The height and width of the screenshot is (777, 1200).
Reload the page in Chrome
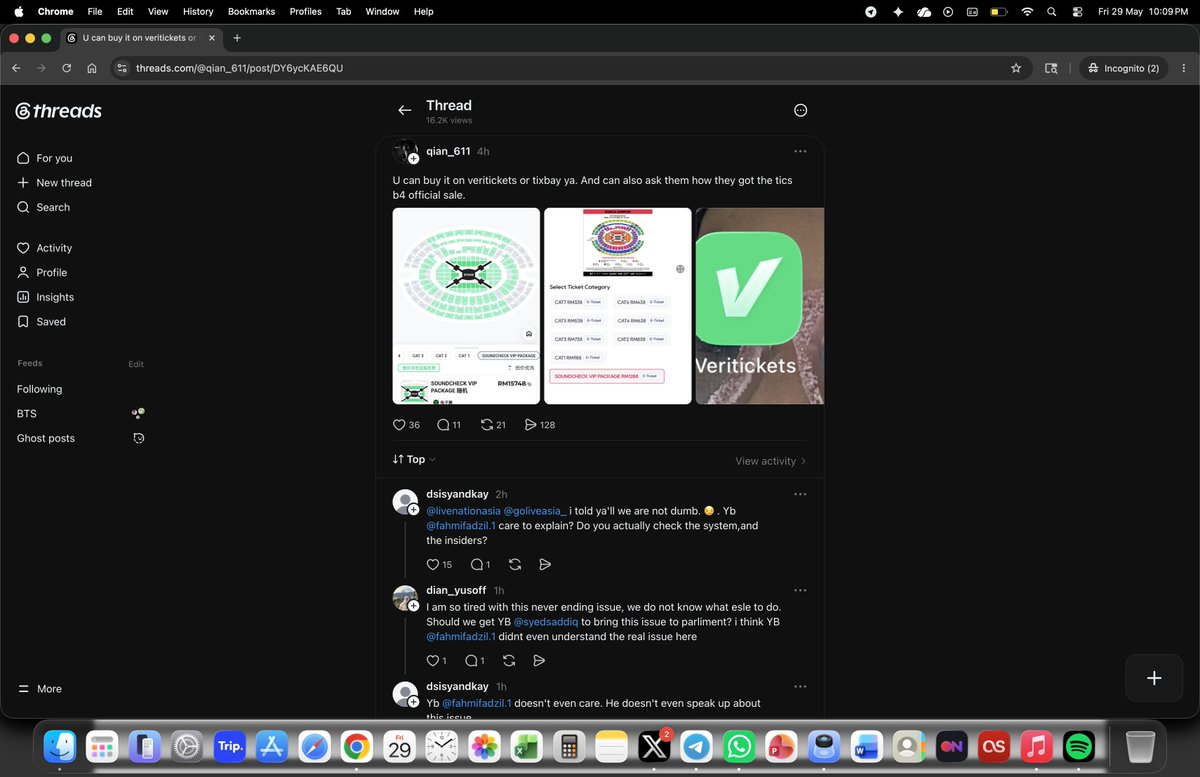(66, 68)
